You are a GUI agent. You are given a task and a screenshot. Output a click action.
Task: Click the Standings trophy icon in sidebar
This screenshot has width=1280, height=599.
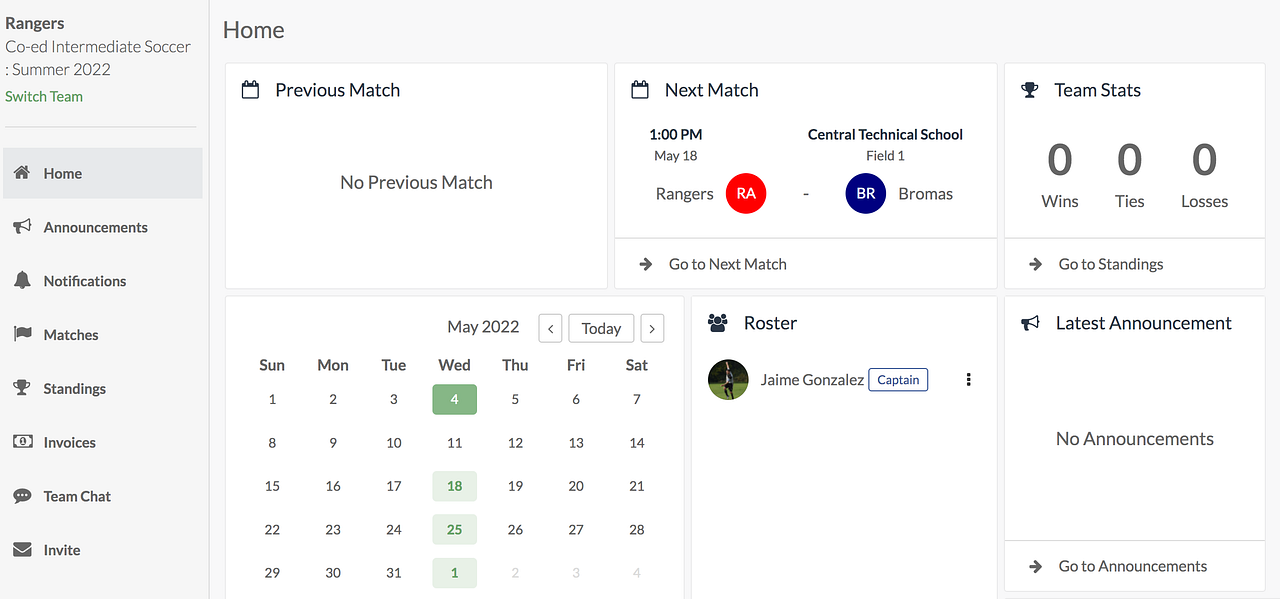coord(22,389)
